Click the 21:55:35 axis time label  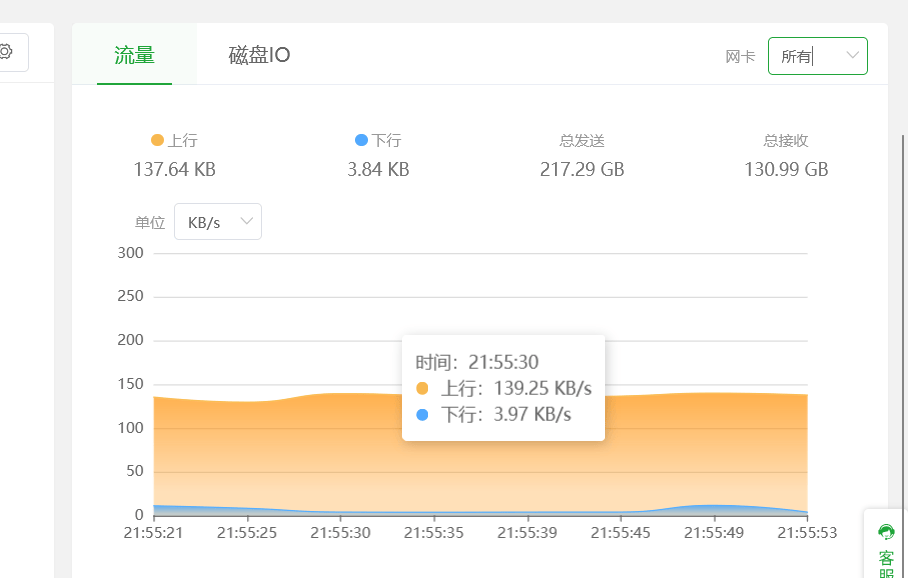pos(434,533)
